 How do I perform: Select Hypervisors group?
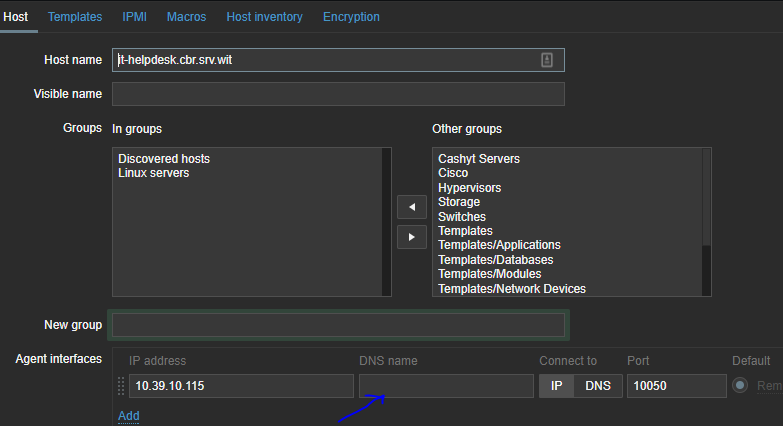click(x=469, y=188)
